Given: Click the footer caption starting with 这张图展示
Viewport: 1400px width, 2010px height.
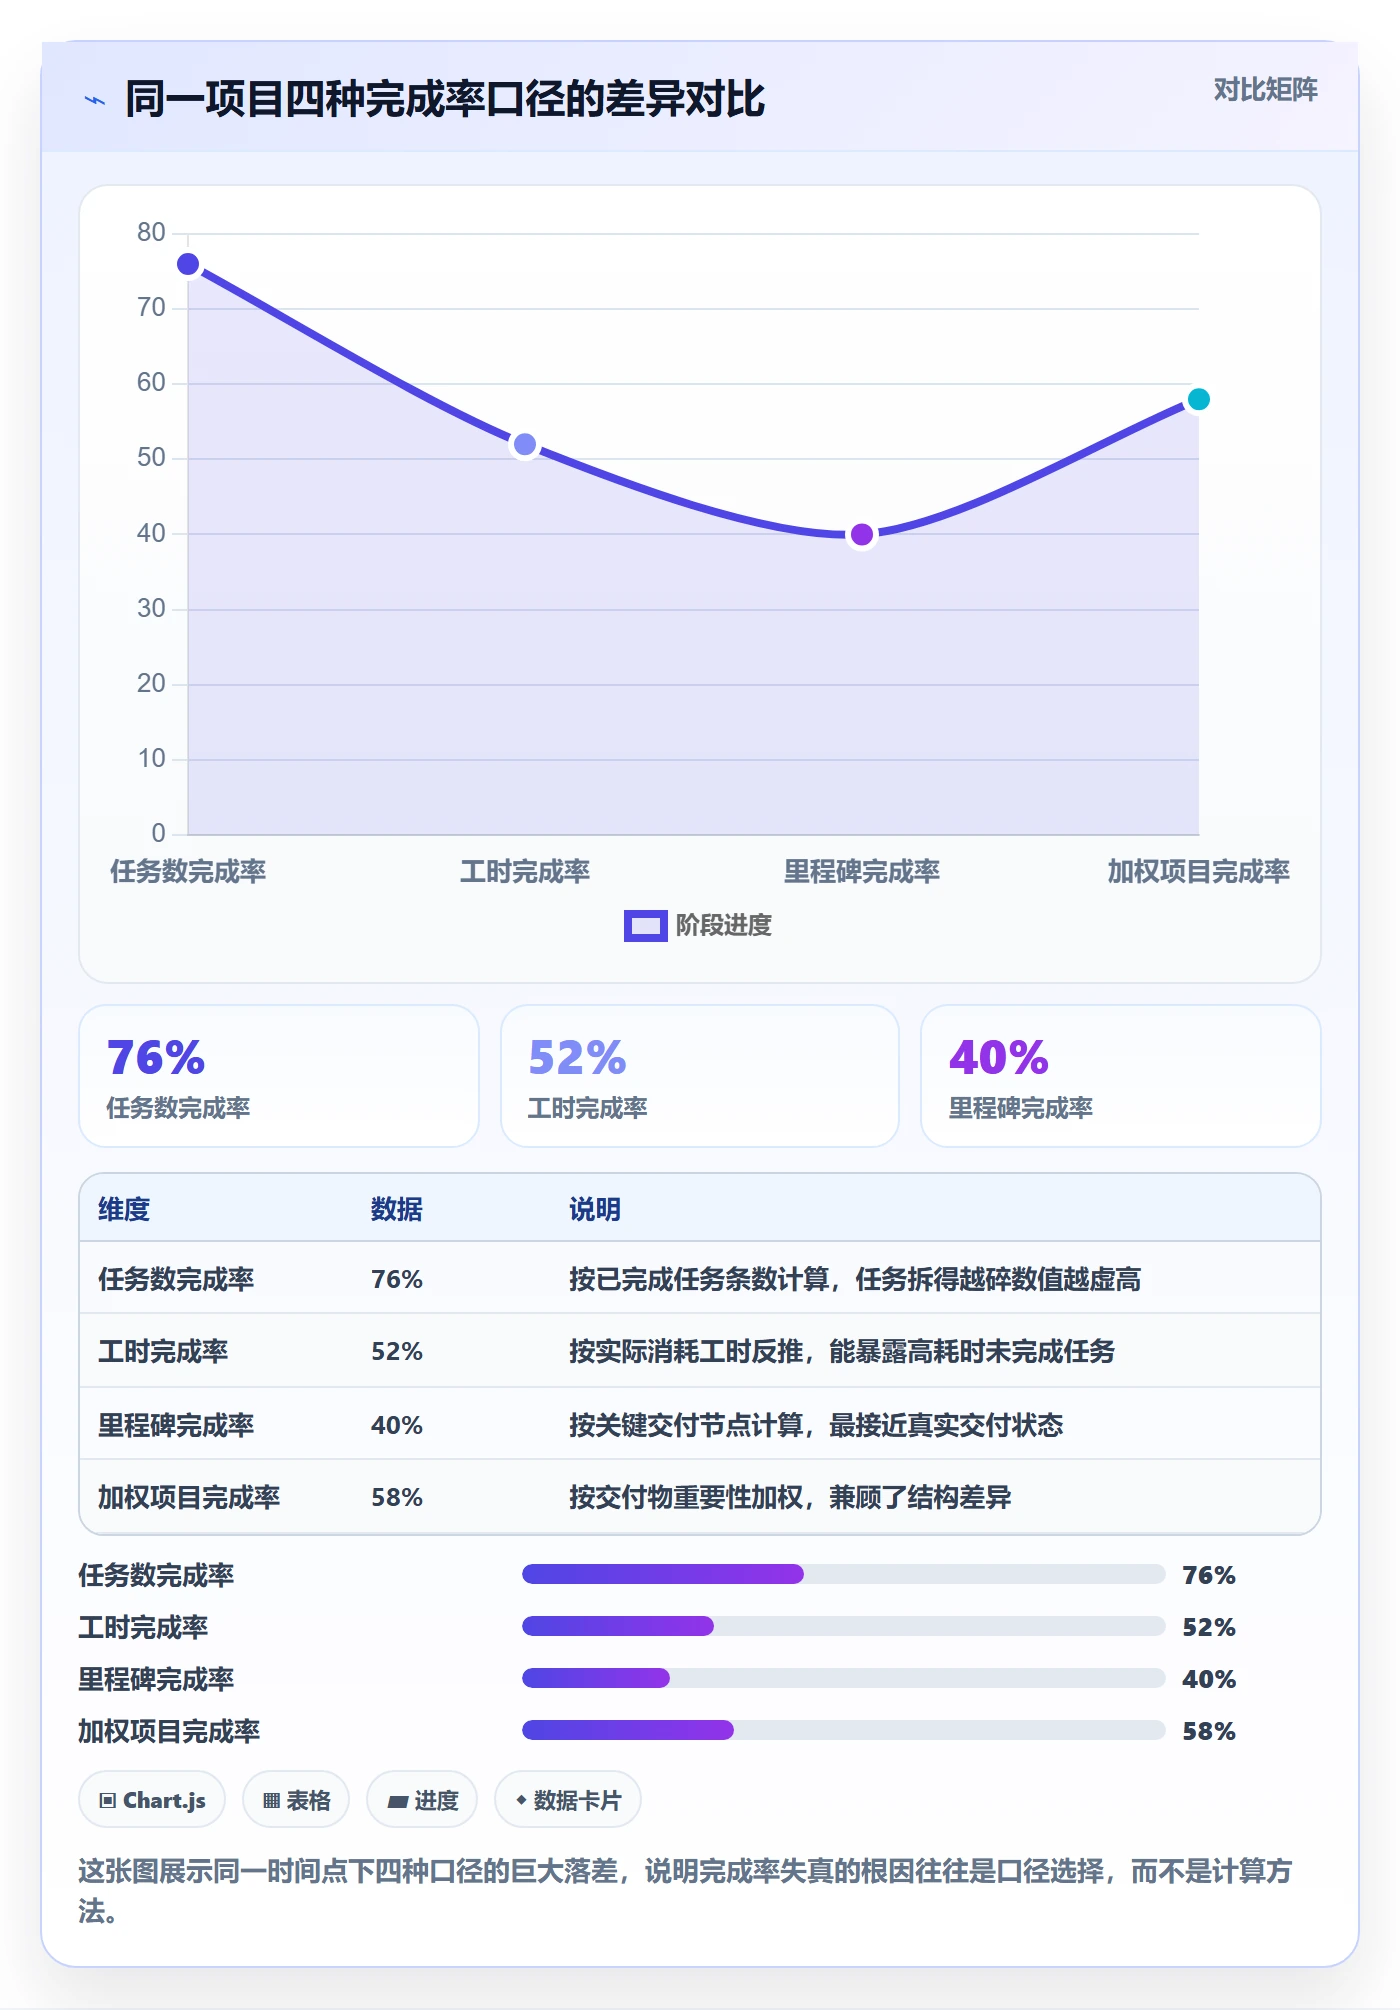Looking at the screenshot, I should 685,1890.
